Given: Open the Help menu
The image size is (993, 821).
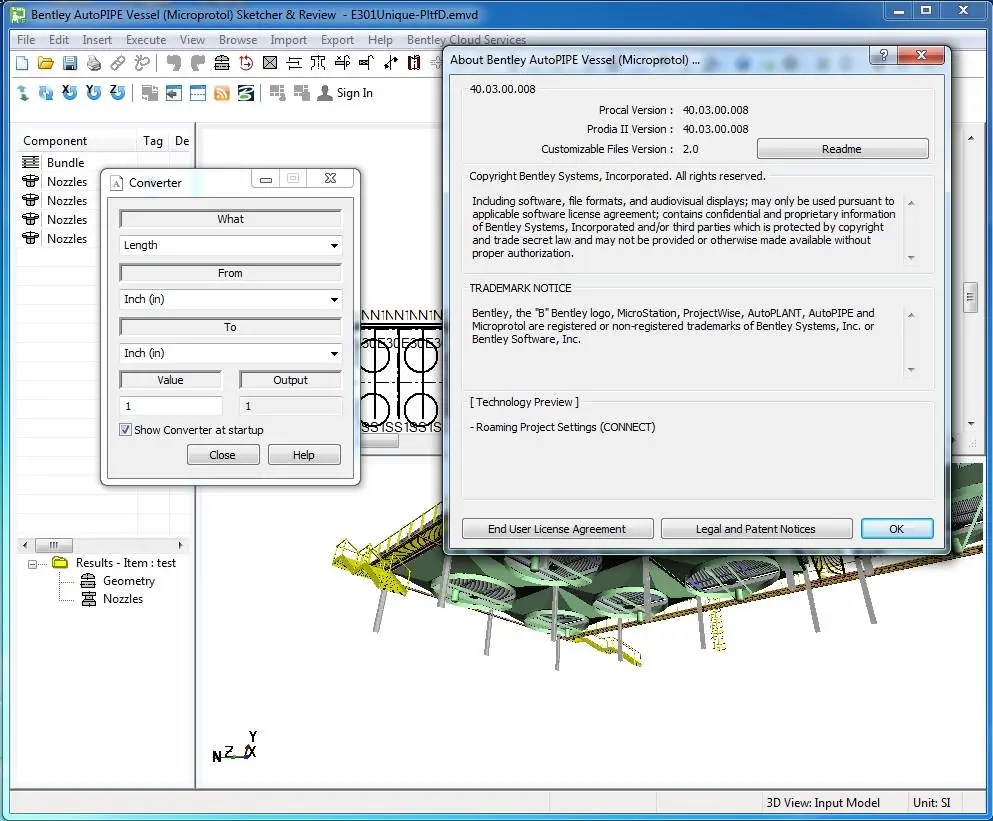Looking at the screenshot, I should coord(380,40).
